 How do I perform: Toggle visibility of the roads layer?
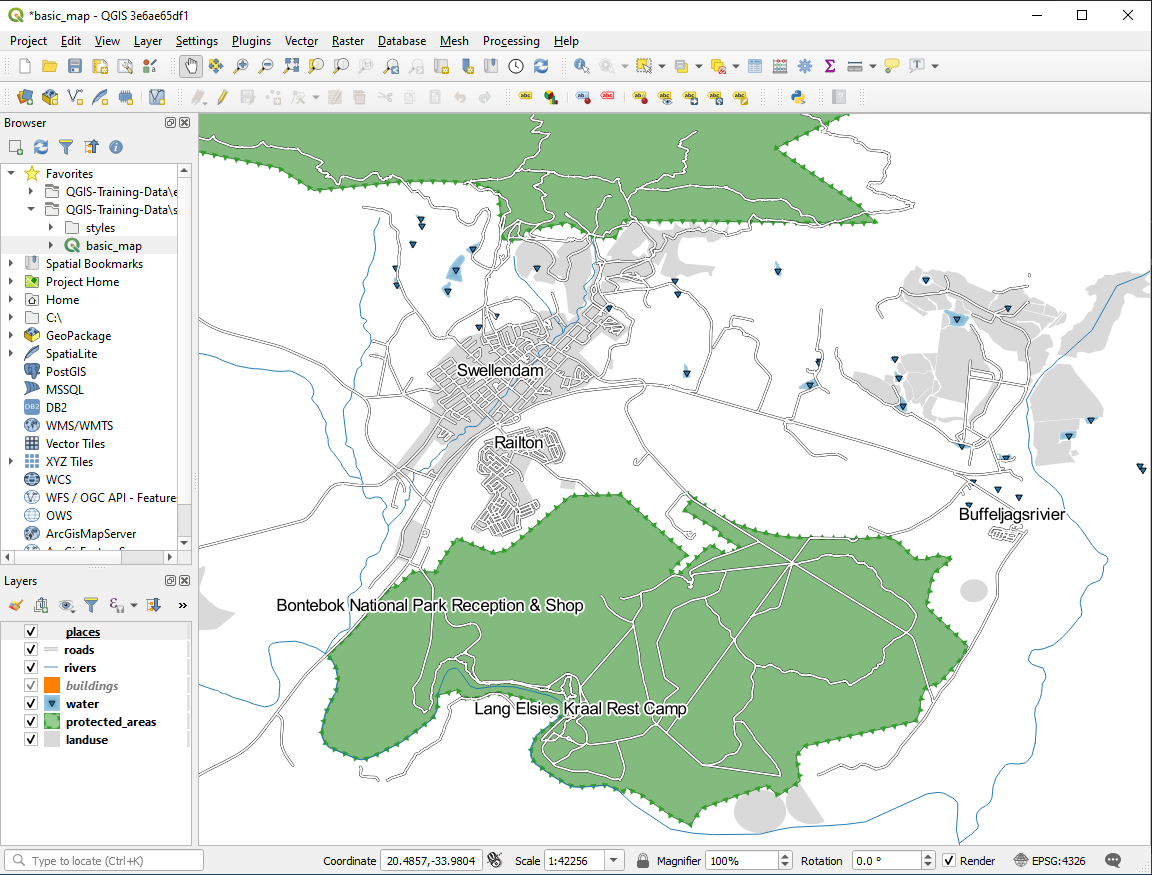[30, 650]
